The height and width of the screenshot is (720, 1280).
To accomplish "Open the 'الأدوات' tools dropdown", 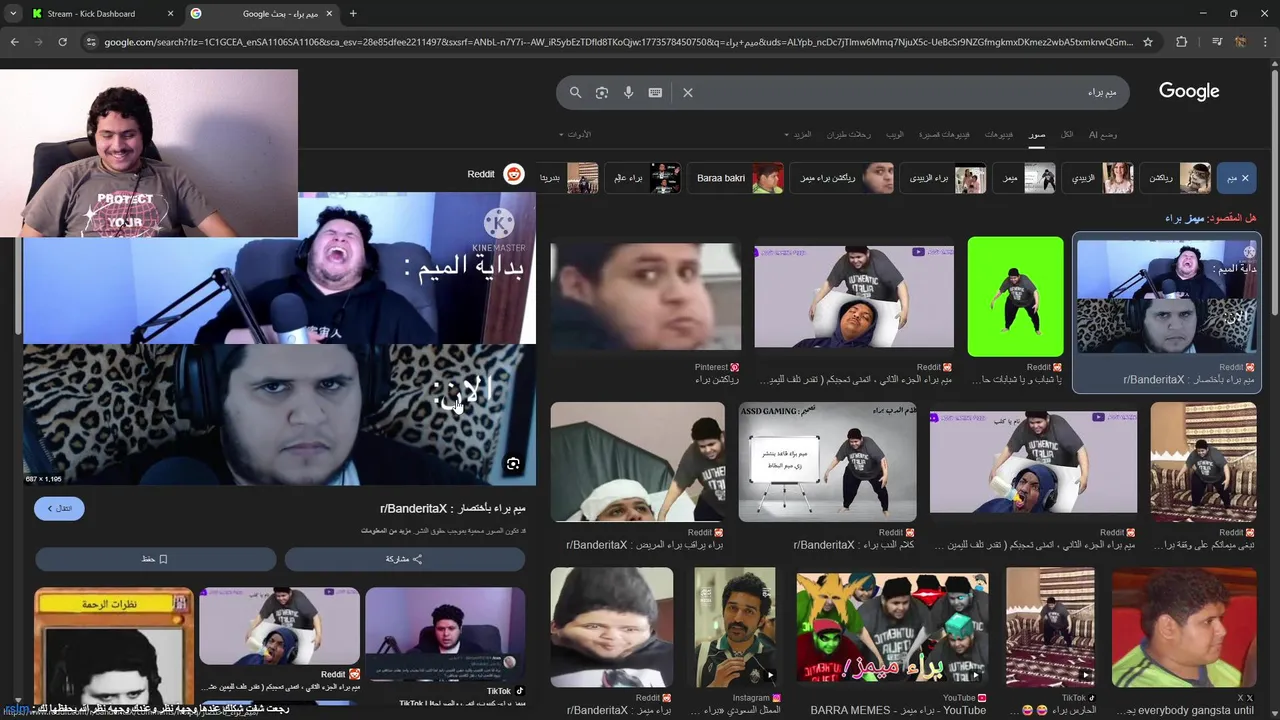I will coord(575,134).
